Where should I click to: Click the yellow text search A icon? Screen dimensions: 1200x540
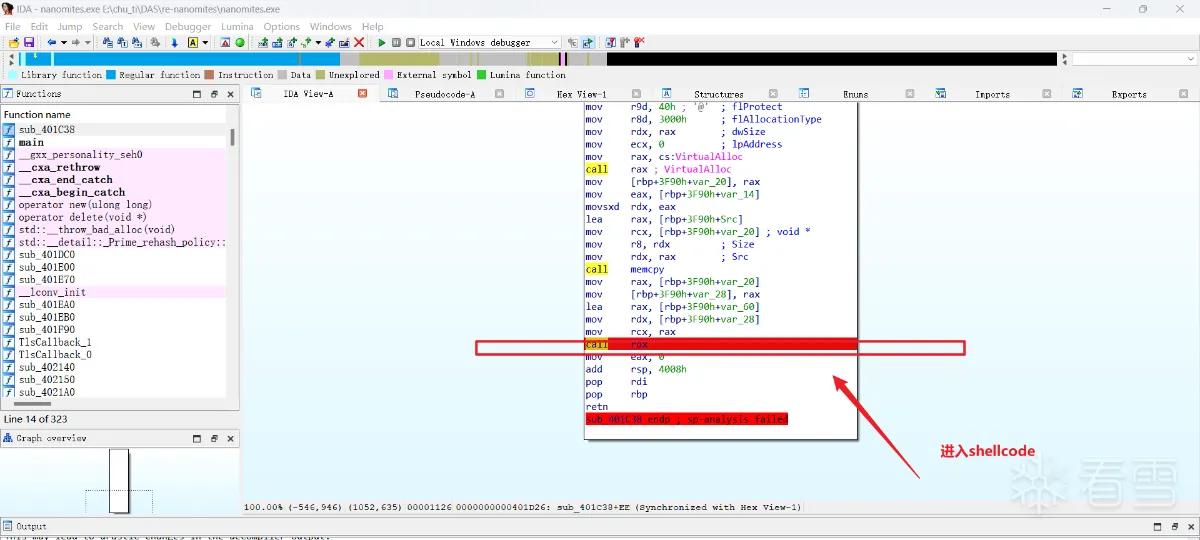coord(192,43)
